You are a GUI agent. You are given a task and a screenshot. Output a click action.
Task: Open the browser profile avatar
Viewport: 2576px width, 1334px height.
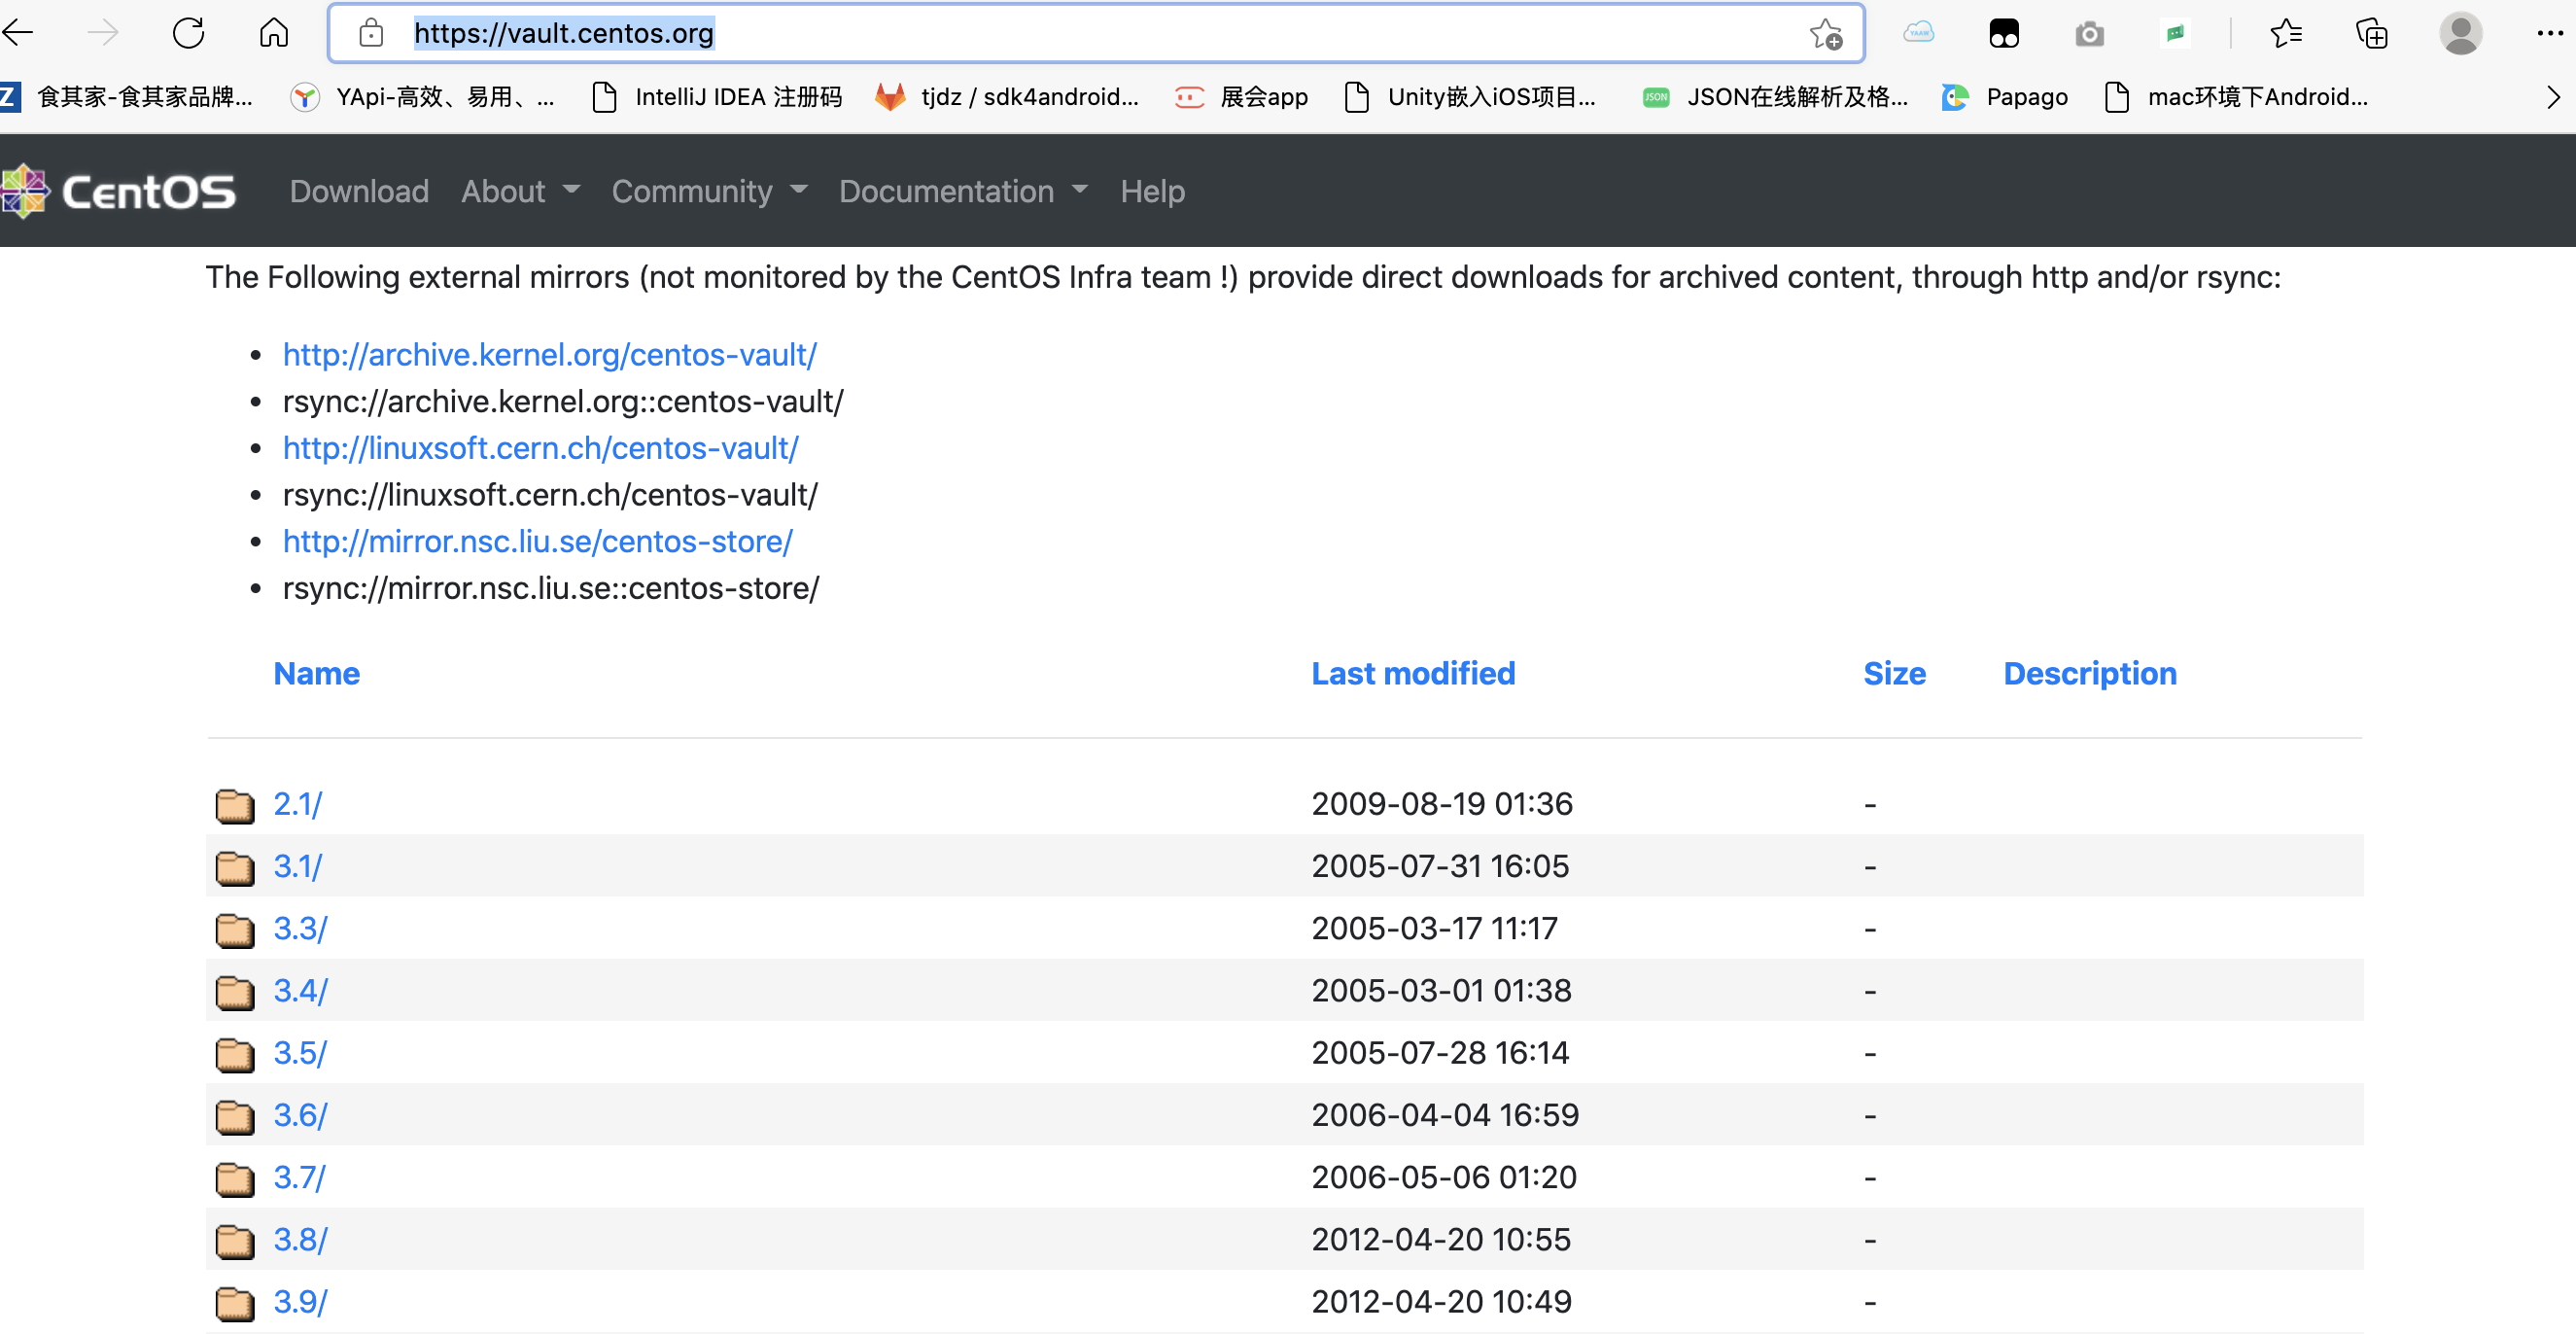[x=2462, y=33]
